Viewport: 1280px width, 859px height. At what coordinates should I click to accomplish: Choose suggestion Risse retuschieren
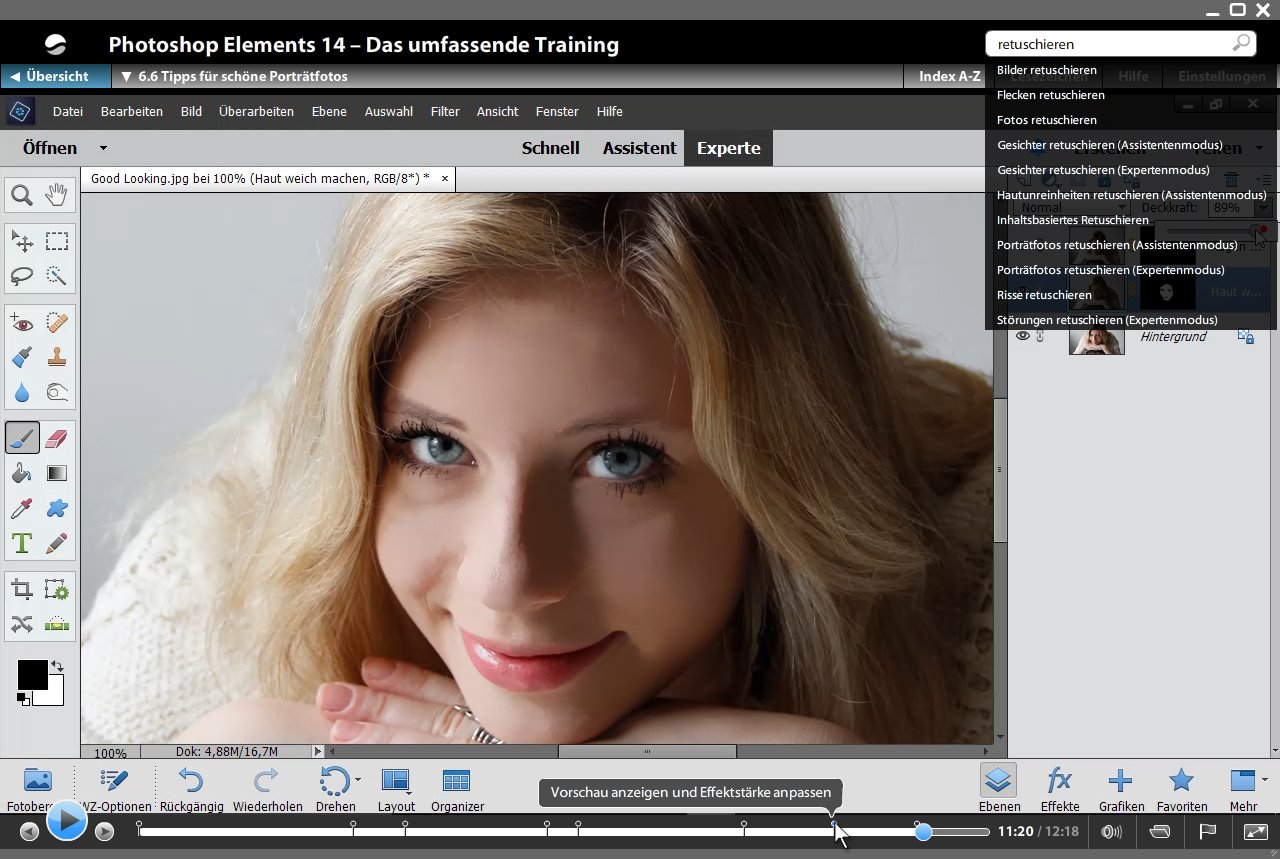click(x=1044, y=295)
